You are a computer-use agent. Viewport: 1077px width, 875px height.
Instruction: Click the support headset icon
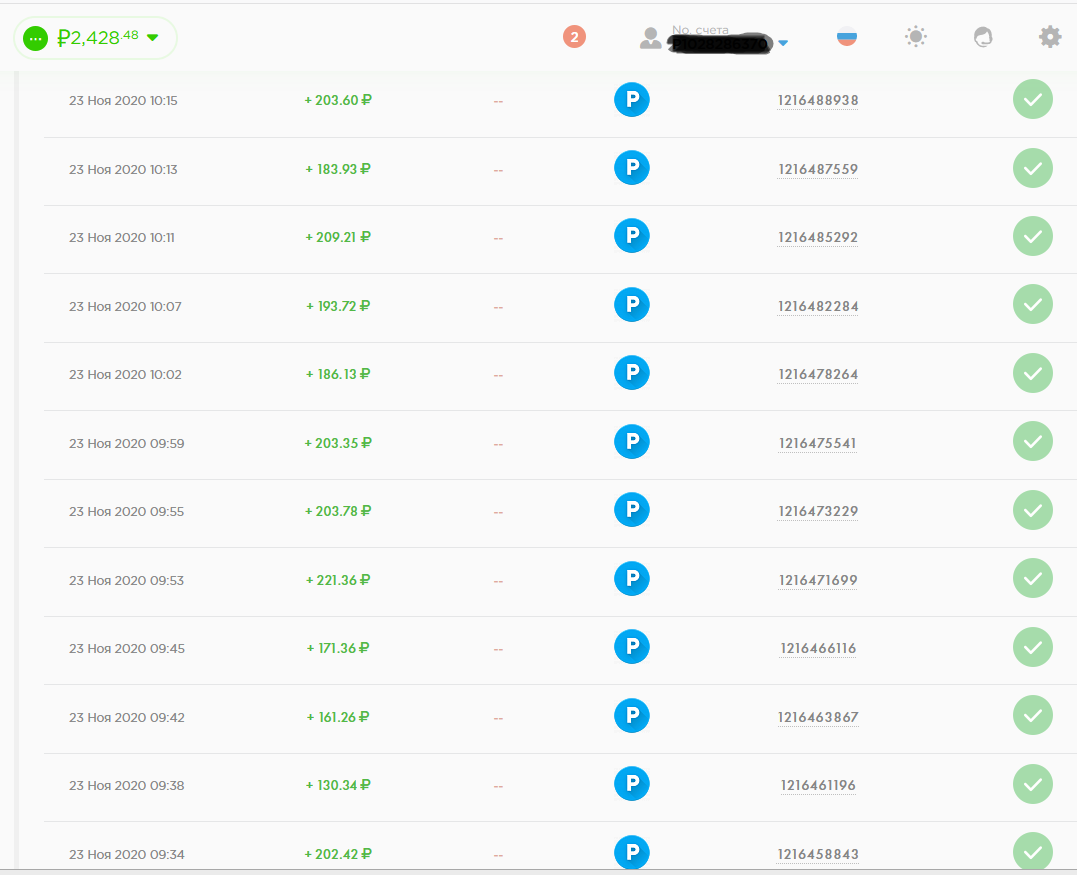click(982, 37)
